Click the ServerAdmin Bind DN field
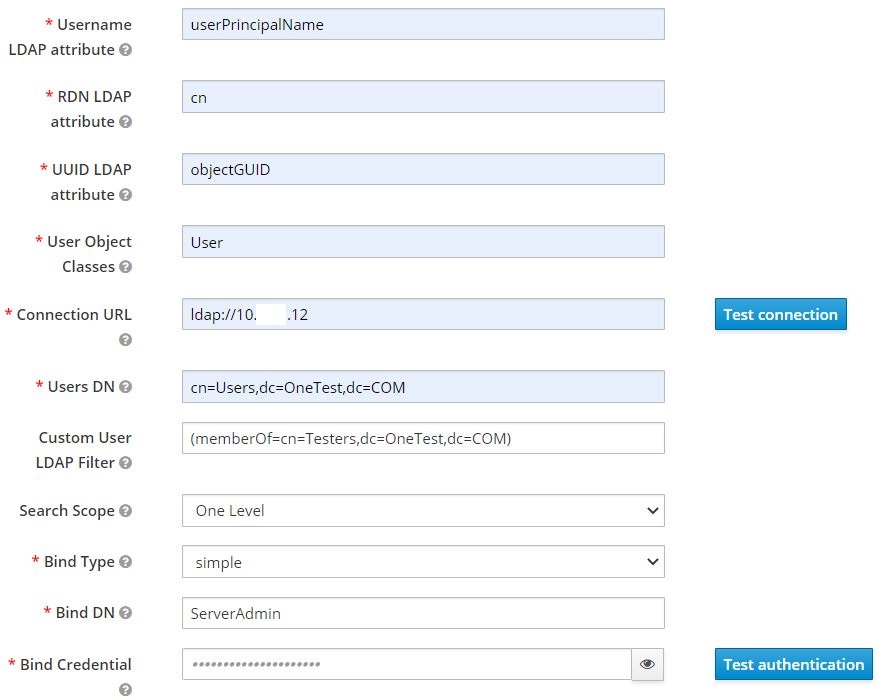 point(422,613)
